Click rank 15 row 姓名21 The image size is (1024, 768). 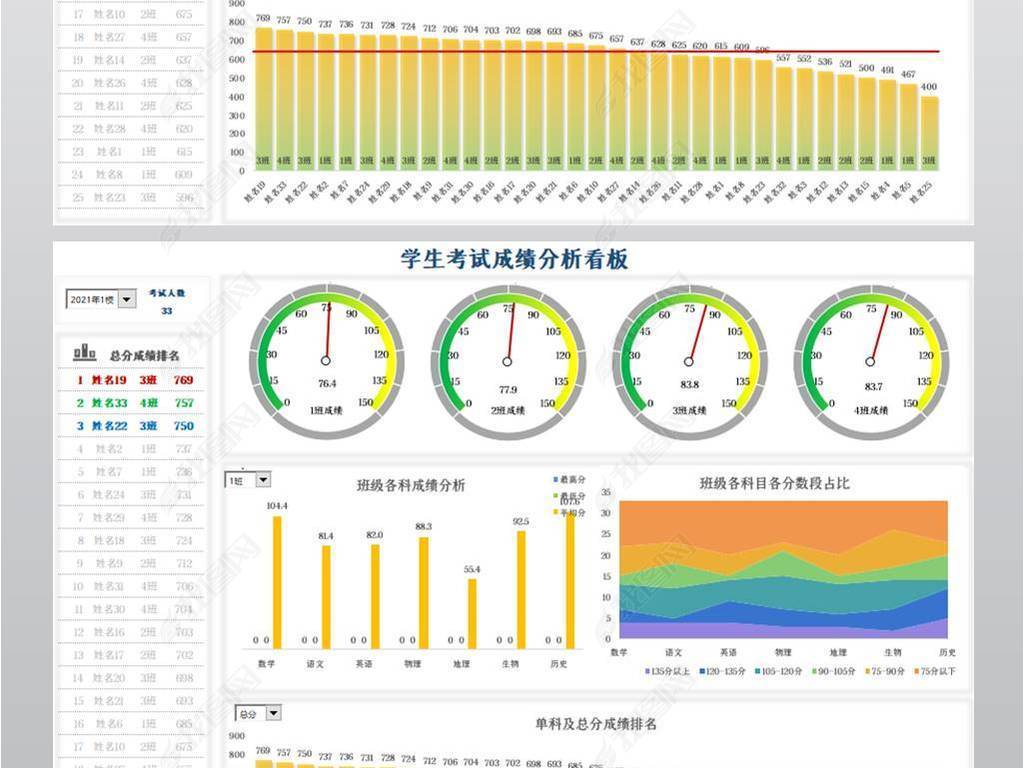pos(131,700)
